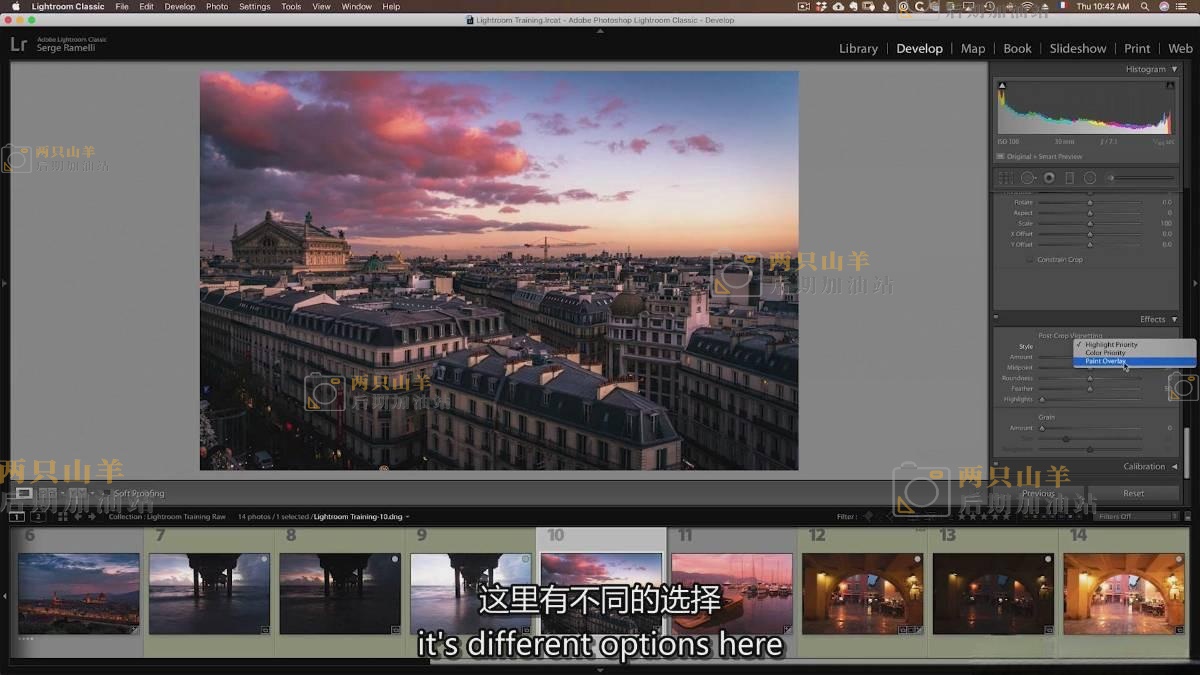Collapse the Histogram panel

pos(1174,69)
